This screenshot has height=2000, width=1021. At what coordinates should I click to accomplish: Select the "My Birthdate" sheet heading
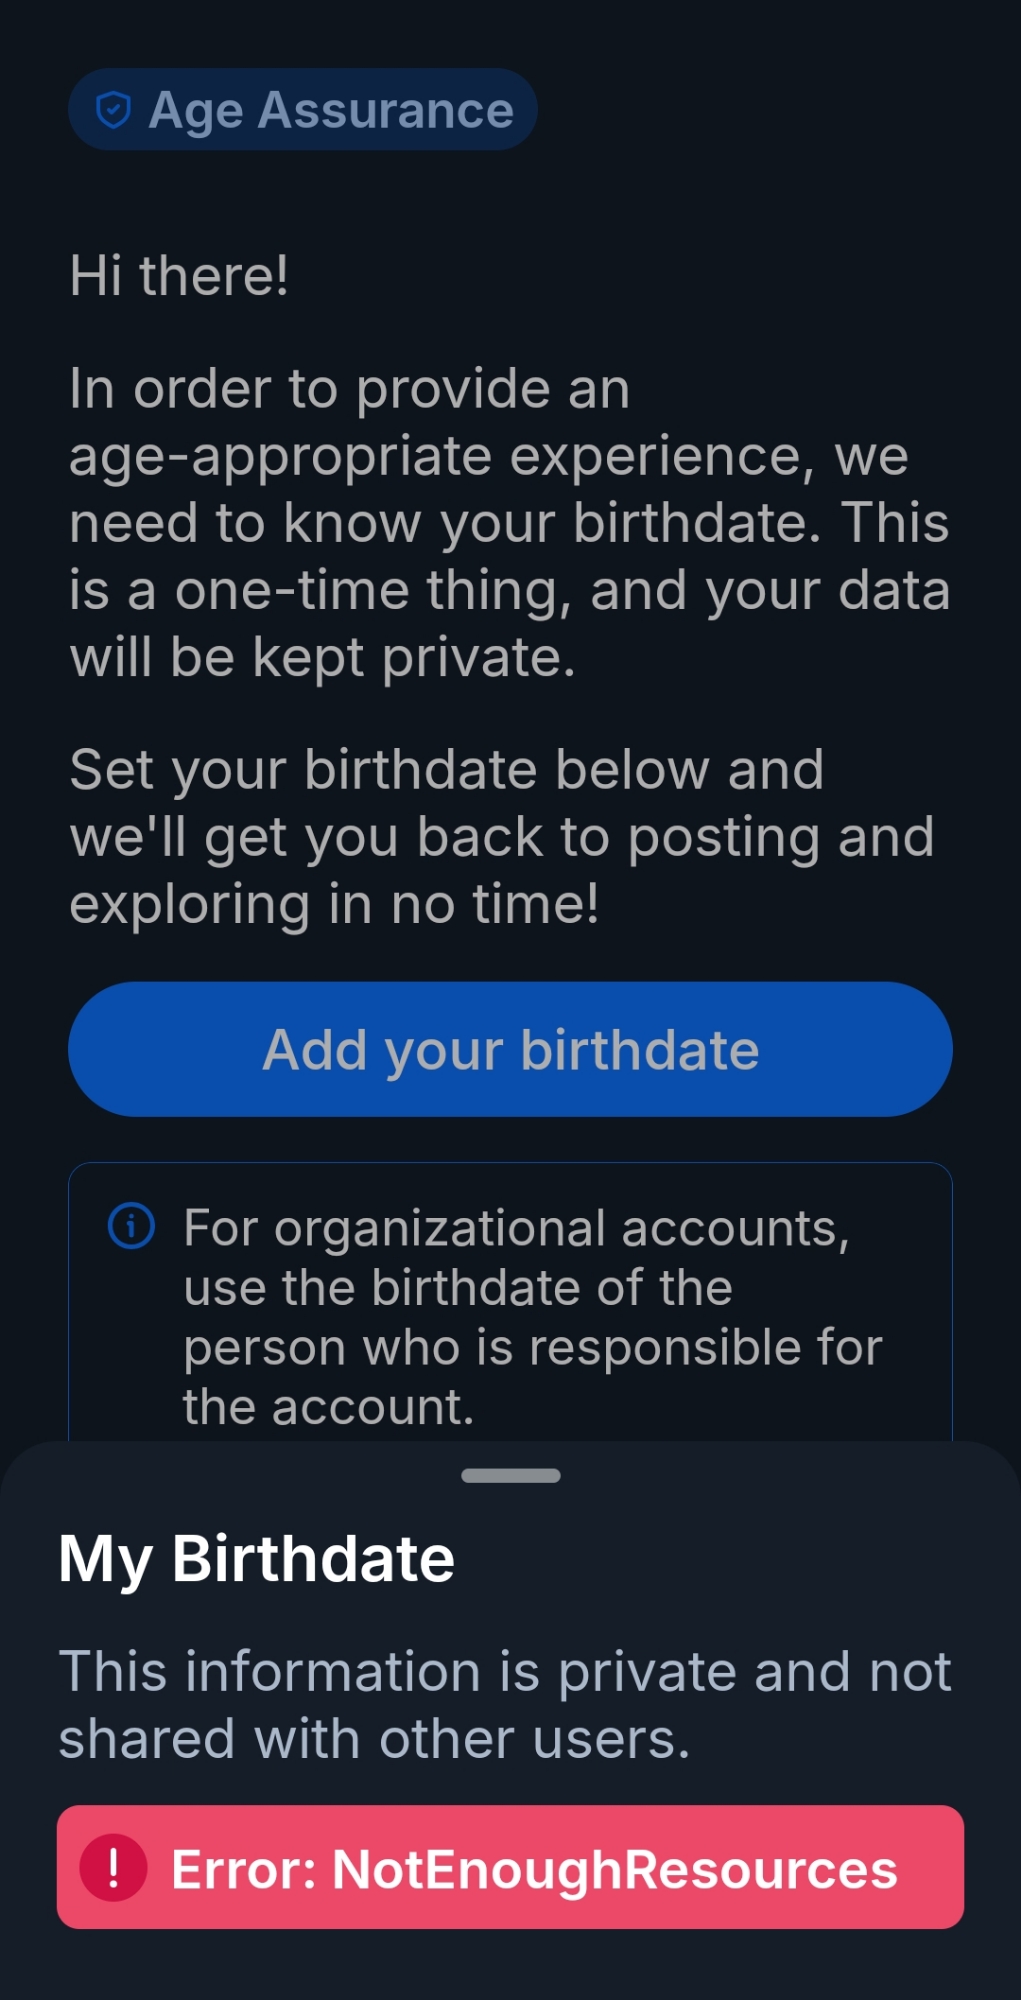click(257, 1558)
